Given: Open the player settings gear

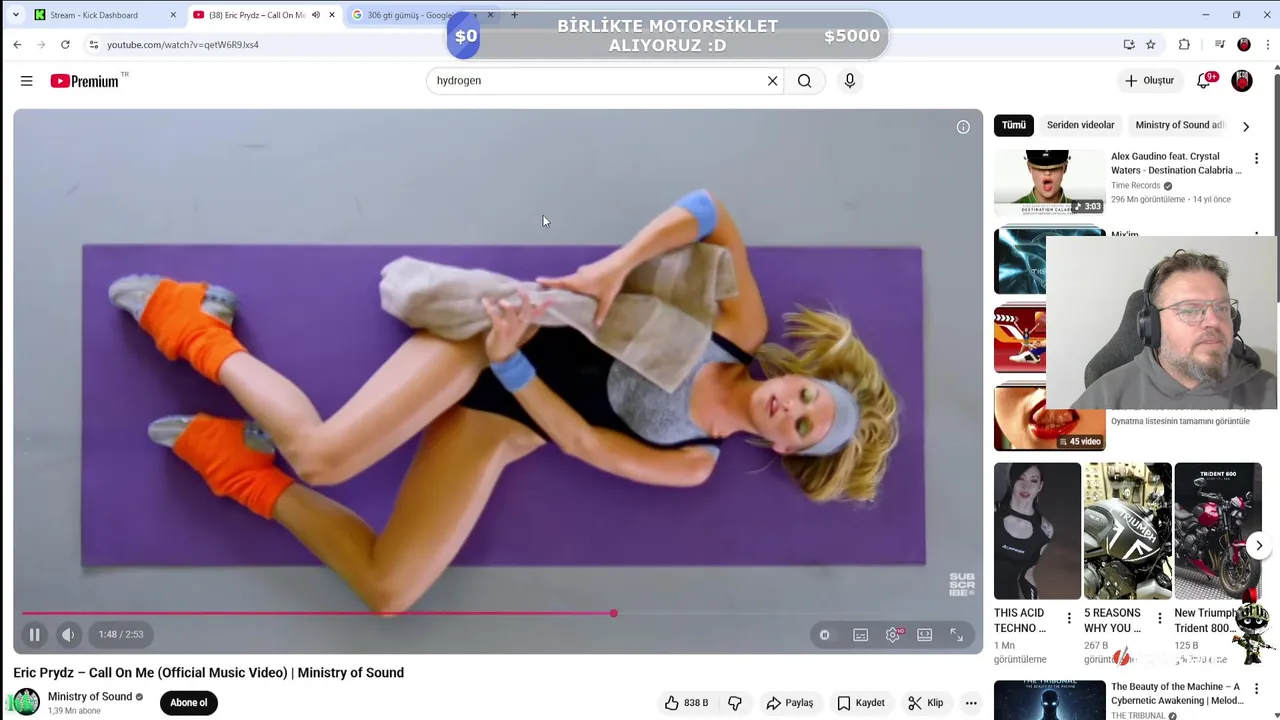Looking at the screenshot, I should click(x=893, y=635).
